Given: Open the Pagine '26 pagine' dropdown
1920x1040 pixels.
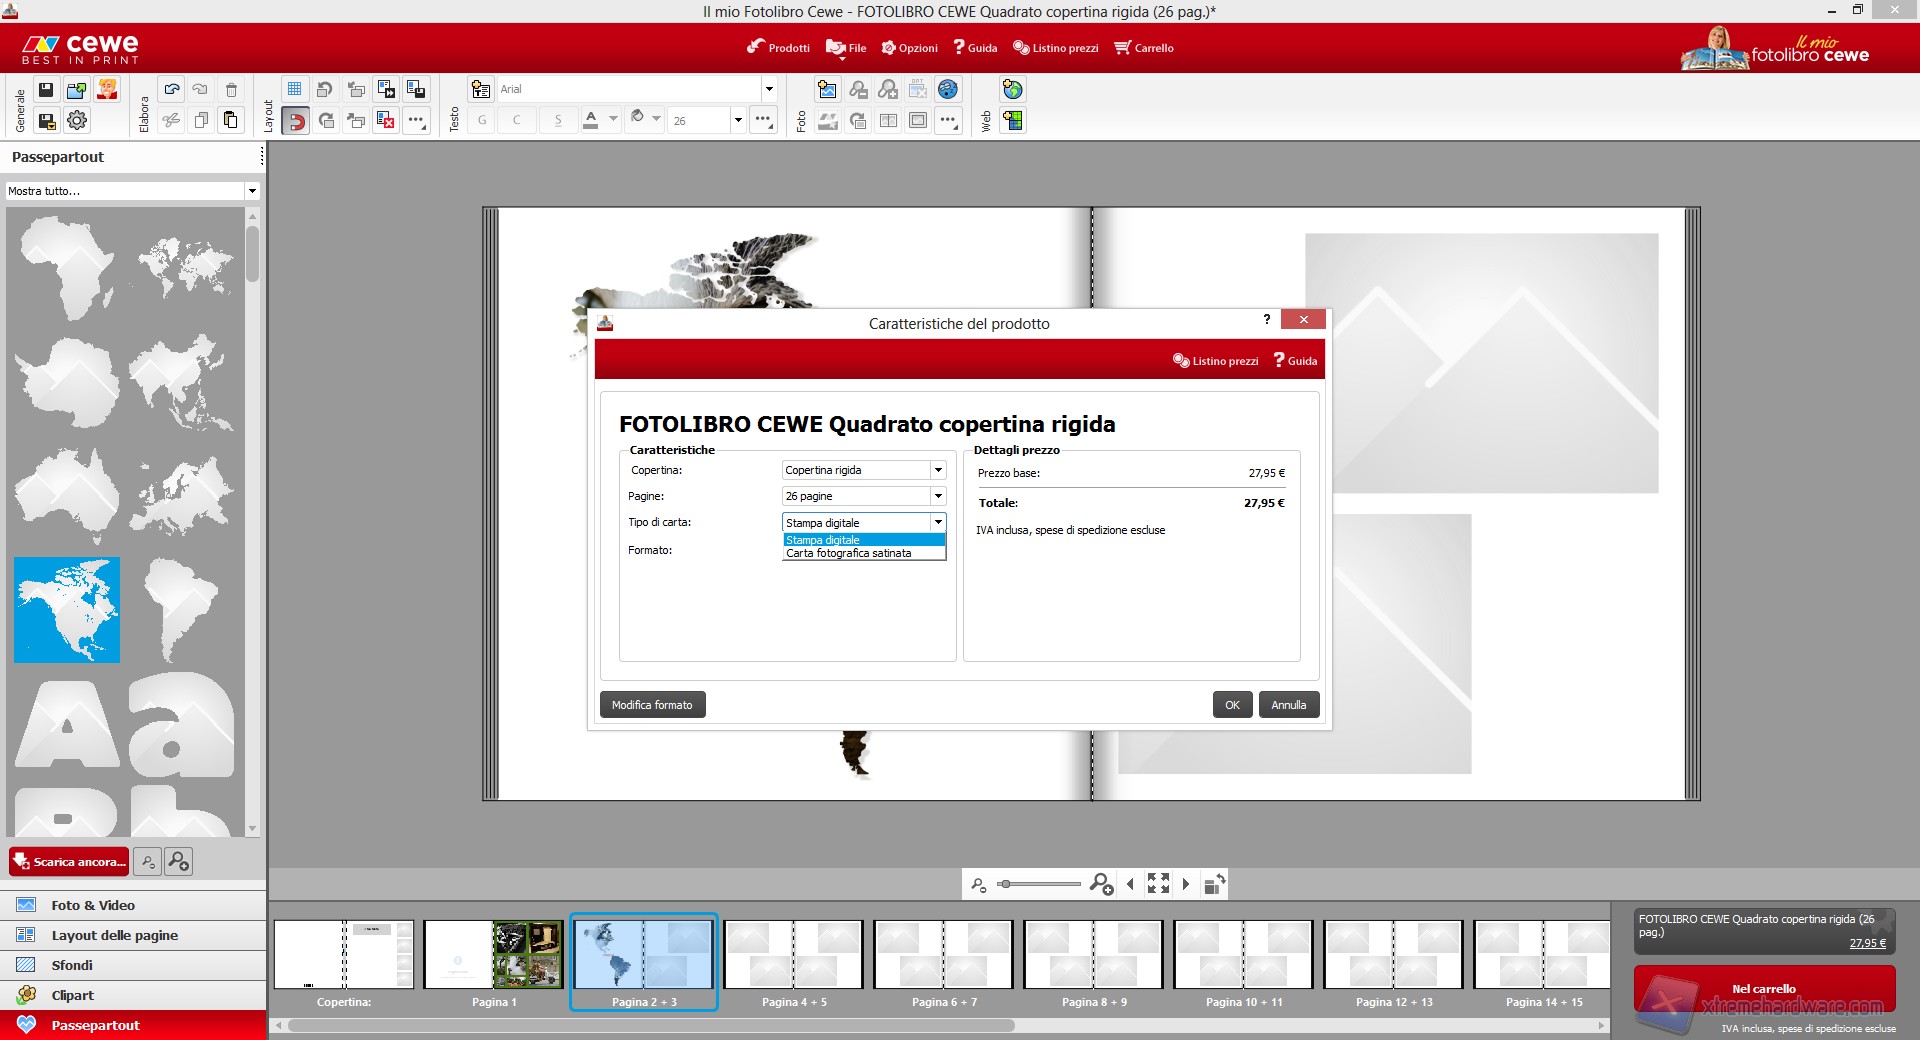Looking at the screenshot, I should [938, 496].
